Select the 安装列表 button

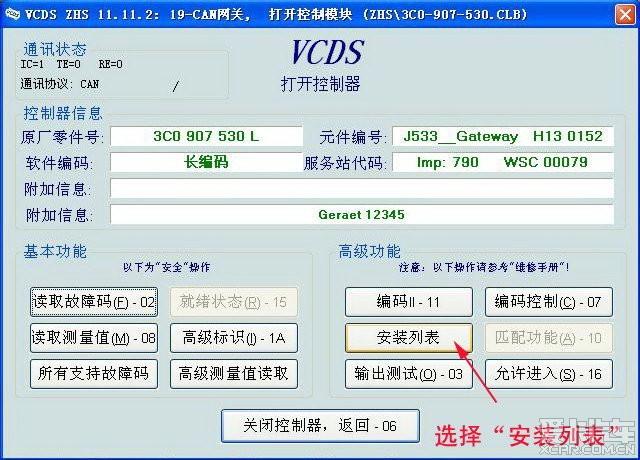(x=409, y=338)
